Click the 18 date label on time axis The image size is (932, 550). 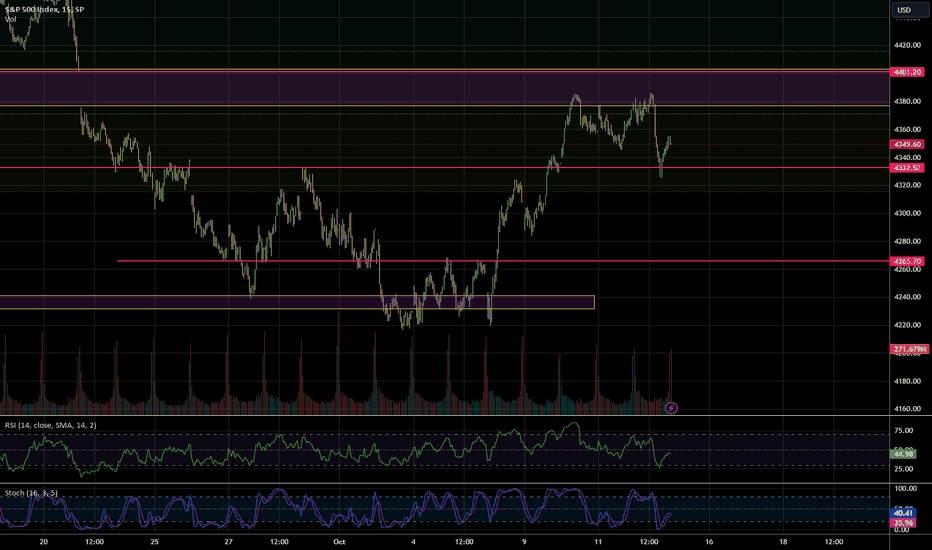(783, 542)
